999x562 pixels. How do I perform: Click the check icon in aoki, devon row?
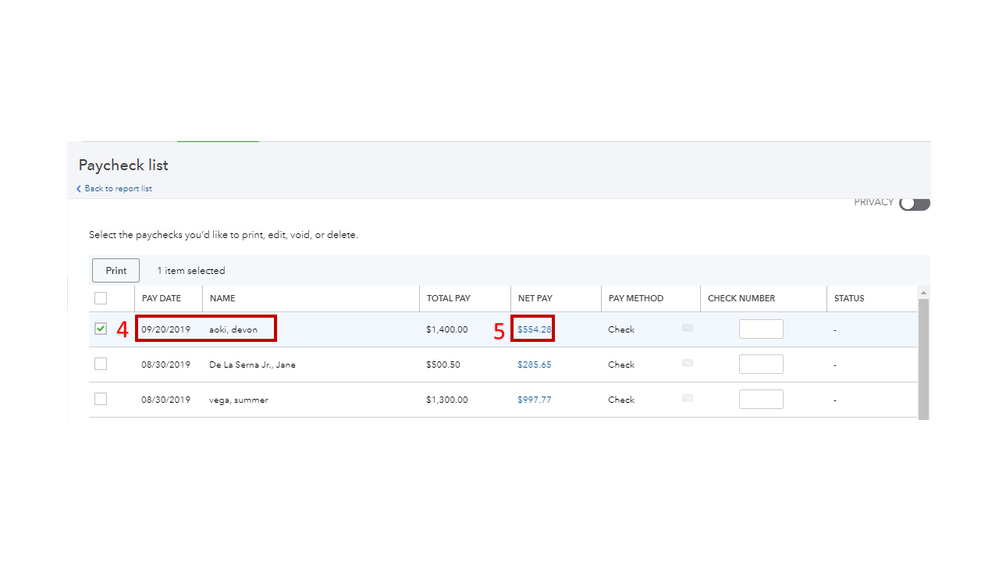tap(687, 328)
